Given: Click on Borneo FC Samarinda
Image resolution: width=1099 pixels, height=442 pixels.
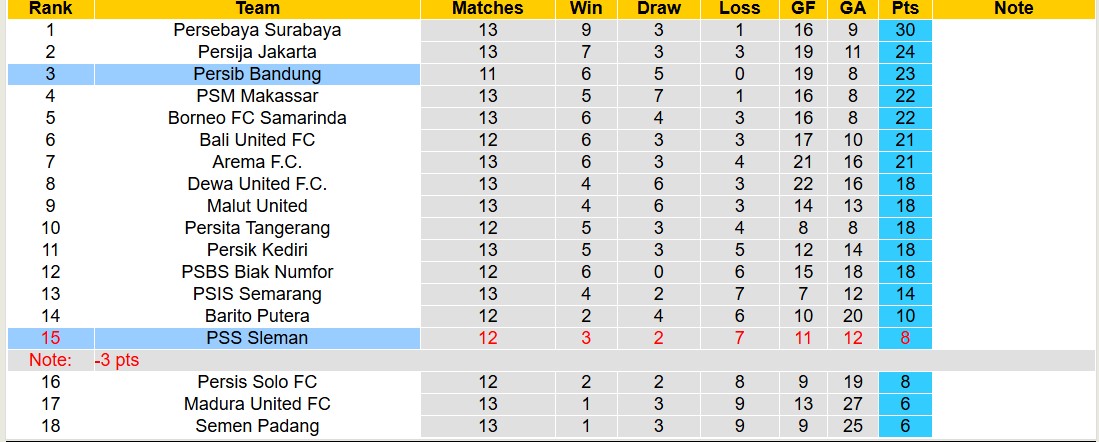Looking at the screenshot, I should coord(257,118).
